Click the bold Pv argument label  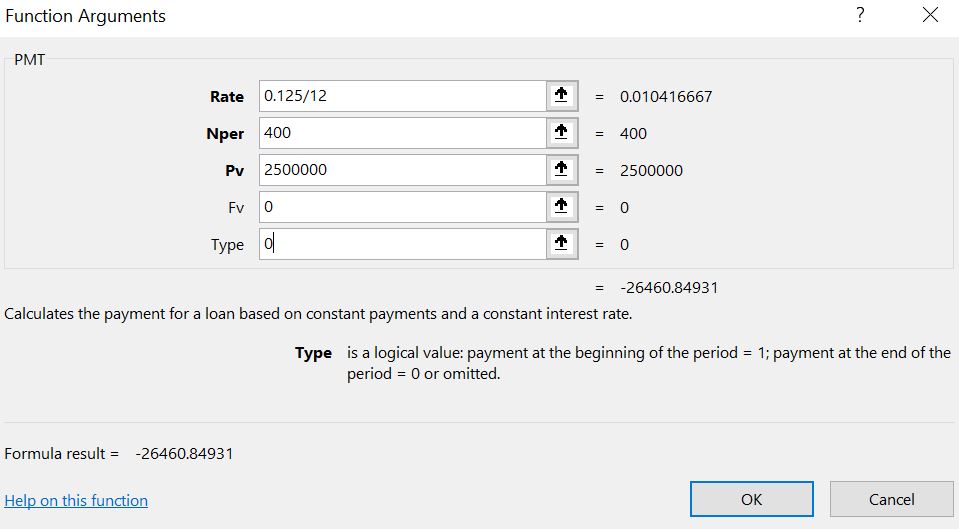click(234, 171)
